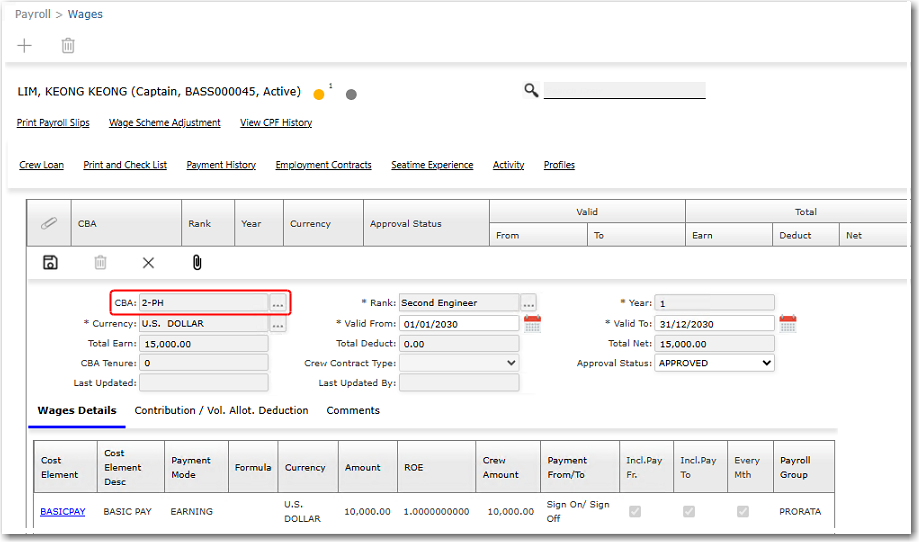
Task: Click the X cancel icon in toolbar
Action: pyautogui.click(x=148, y=262)
